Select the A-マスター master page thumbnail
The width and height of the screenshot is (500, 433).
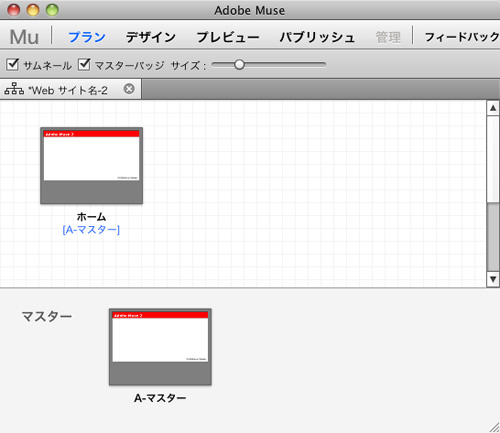[160, 347]
